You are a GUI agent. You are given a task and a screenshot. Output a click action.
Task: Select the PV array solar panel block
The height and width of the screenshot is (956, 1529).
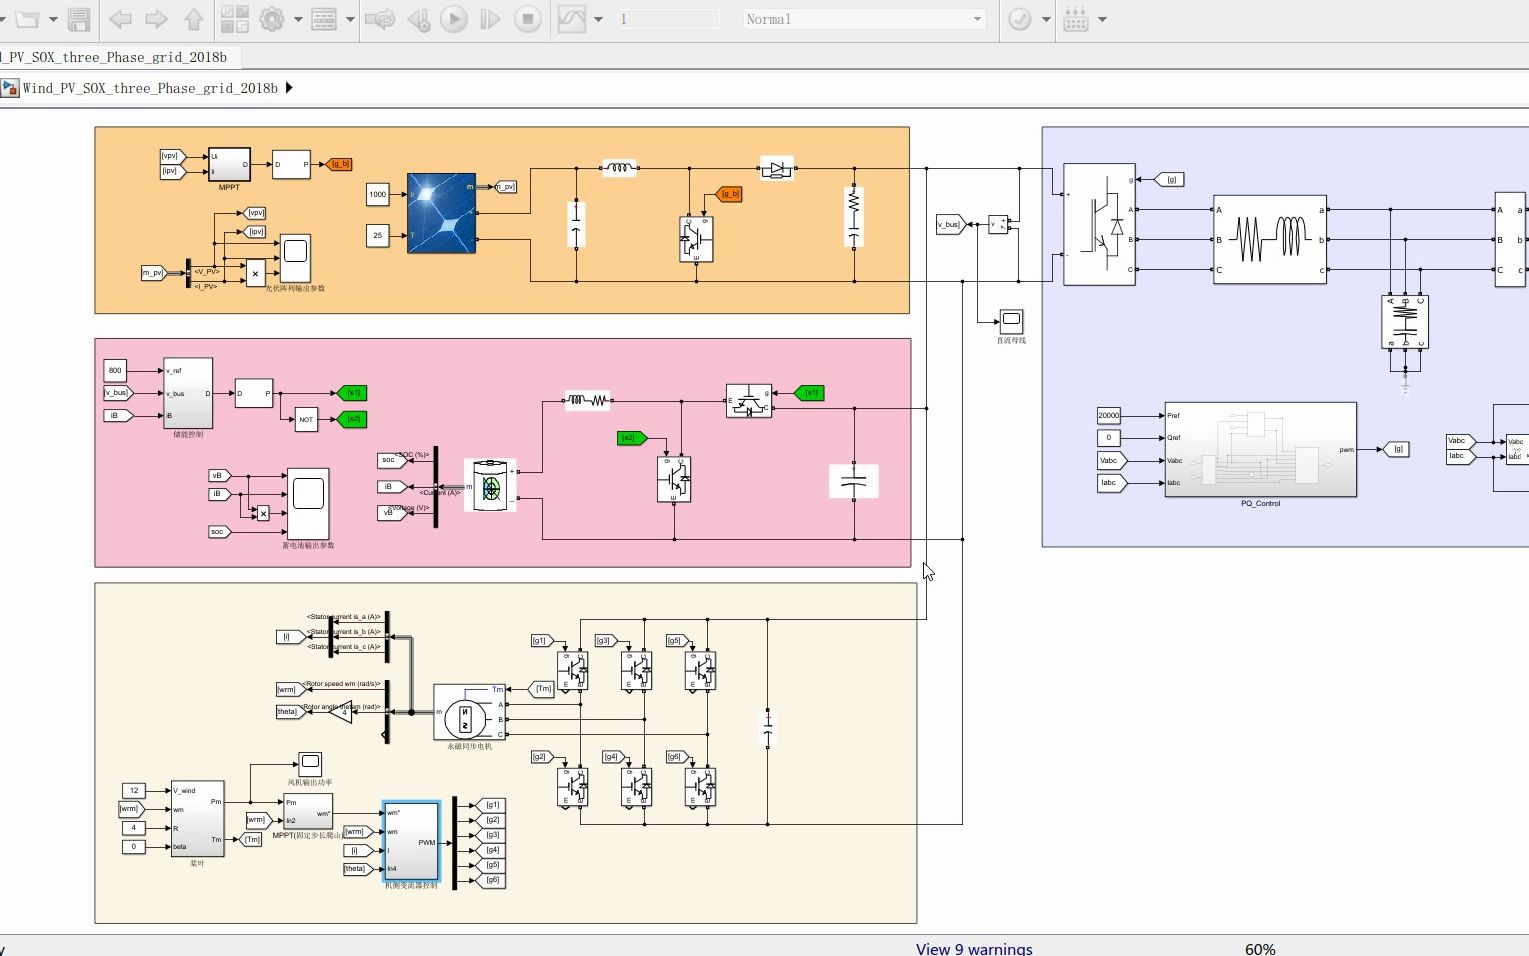tap(441, 213)
